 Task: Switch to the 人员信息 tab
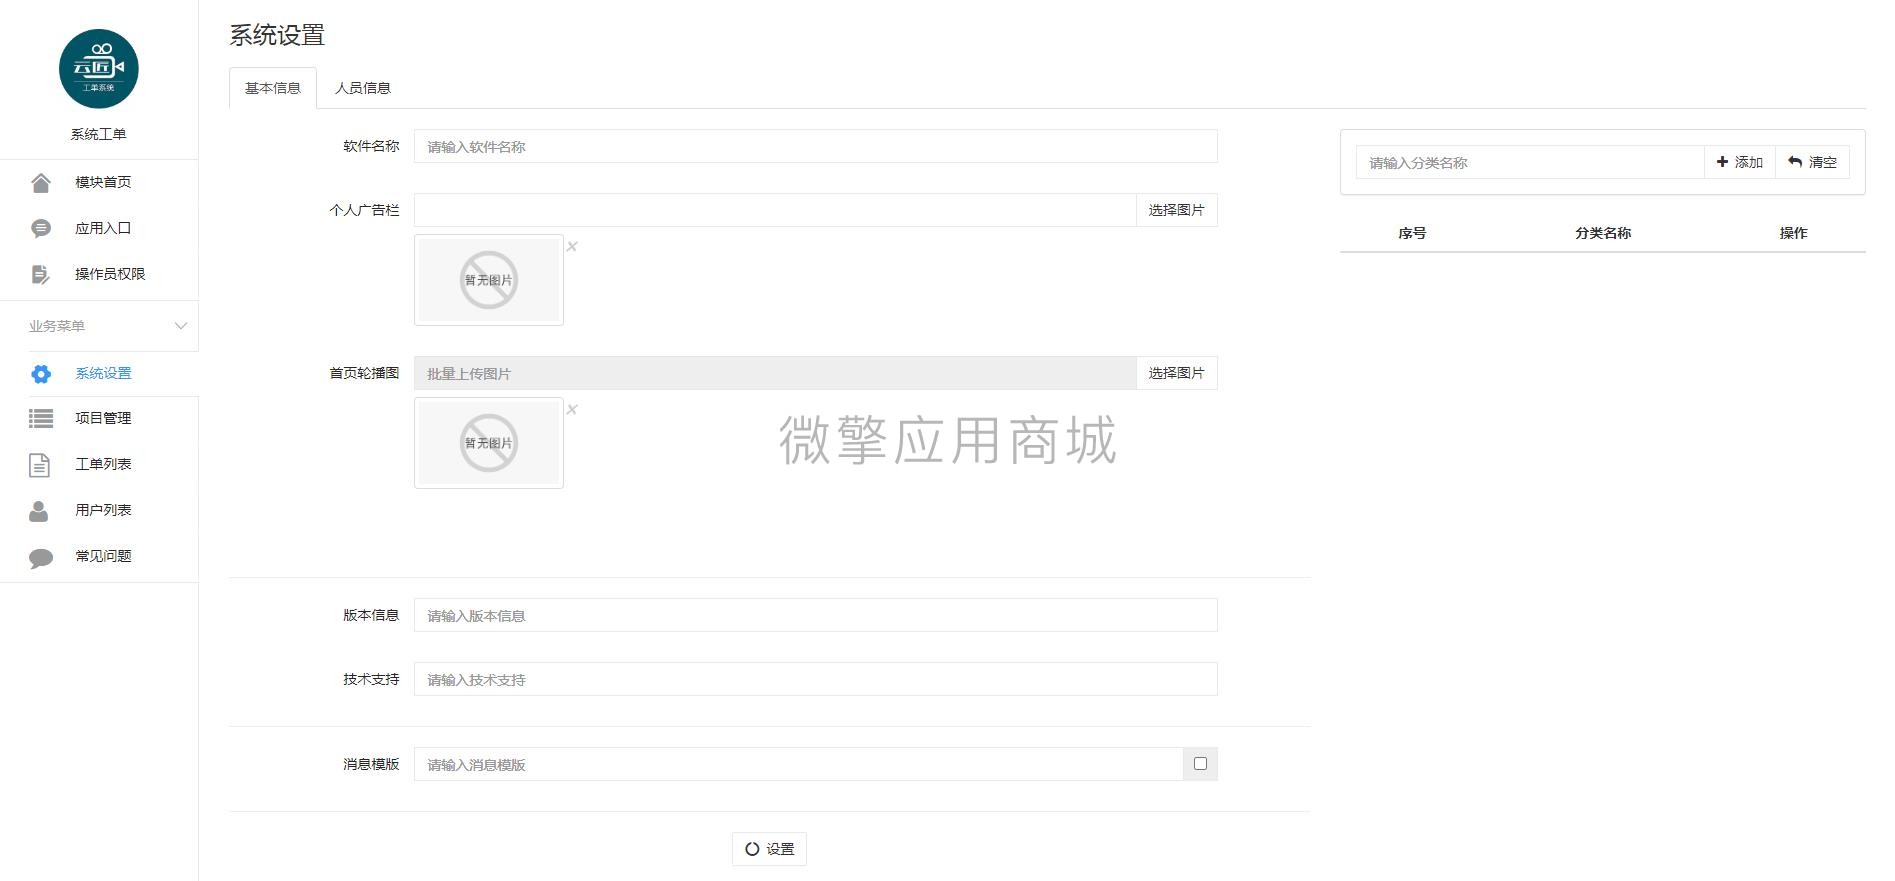(x=363, y=88)
